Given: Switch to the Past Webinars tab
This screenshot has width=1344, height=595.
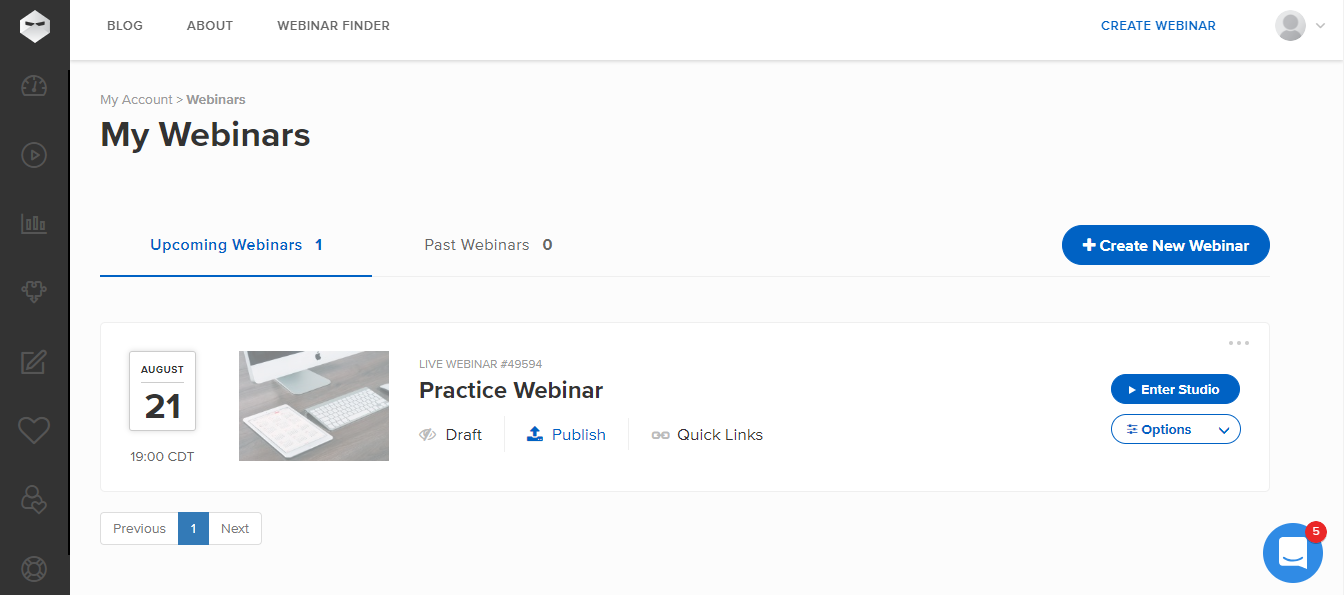Looking at the screenshot, I should 488,245.
